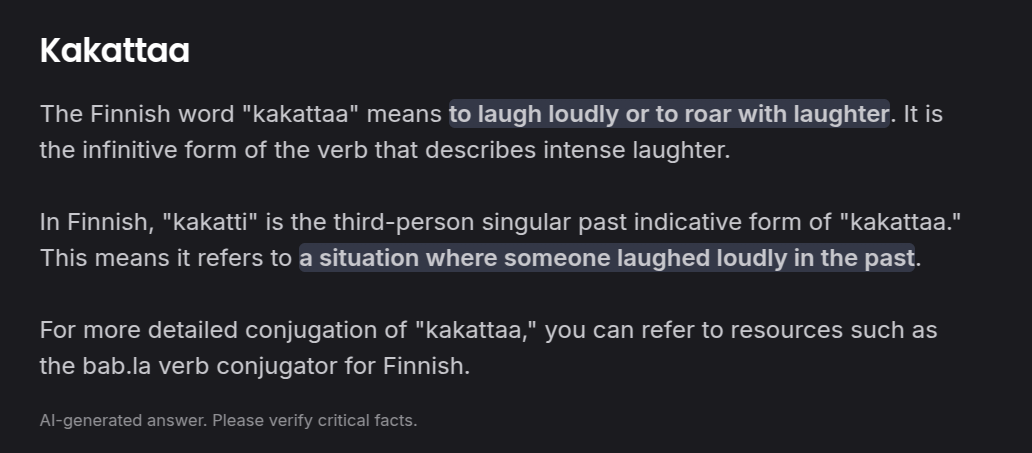This screenshot has height=453, width=1032.
Task: Click the quoted word "kakatti"
Action: click(x=215, y=222)
